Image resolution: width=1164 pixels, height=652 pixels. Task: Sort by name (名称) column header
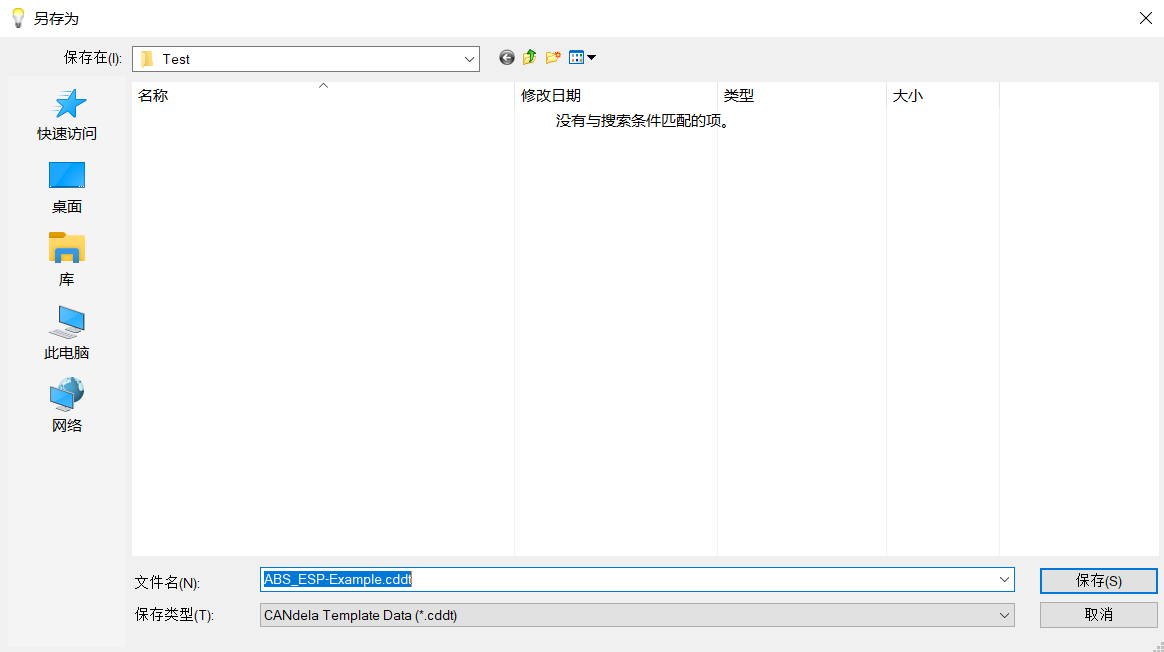pyautogui.click(x=323, y=96)
